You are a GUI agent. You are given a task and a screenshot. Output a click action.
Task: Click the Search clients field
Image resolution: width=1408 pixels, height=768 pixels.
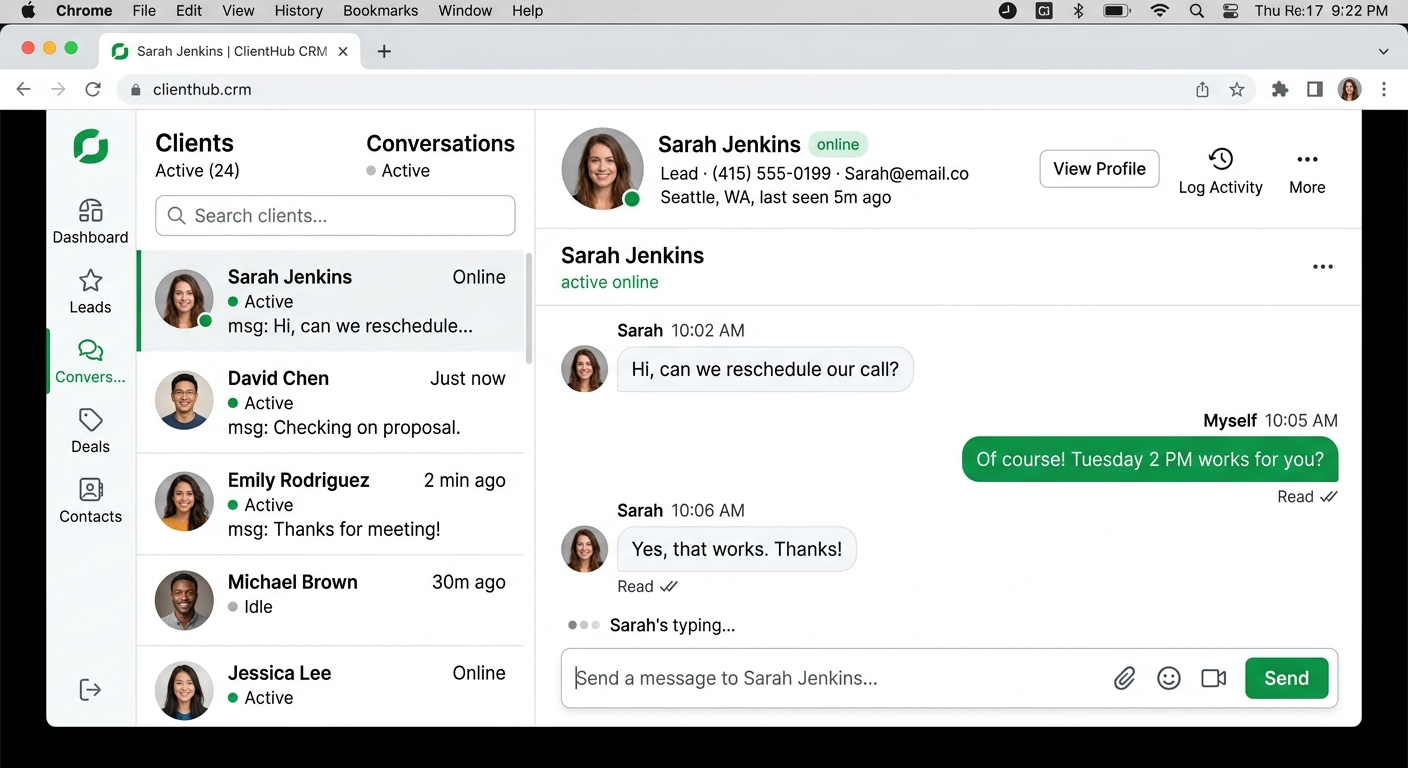click(335, 216)
